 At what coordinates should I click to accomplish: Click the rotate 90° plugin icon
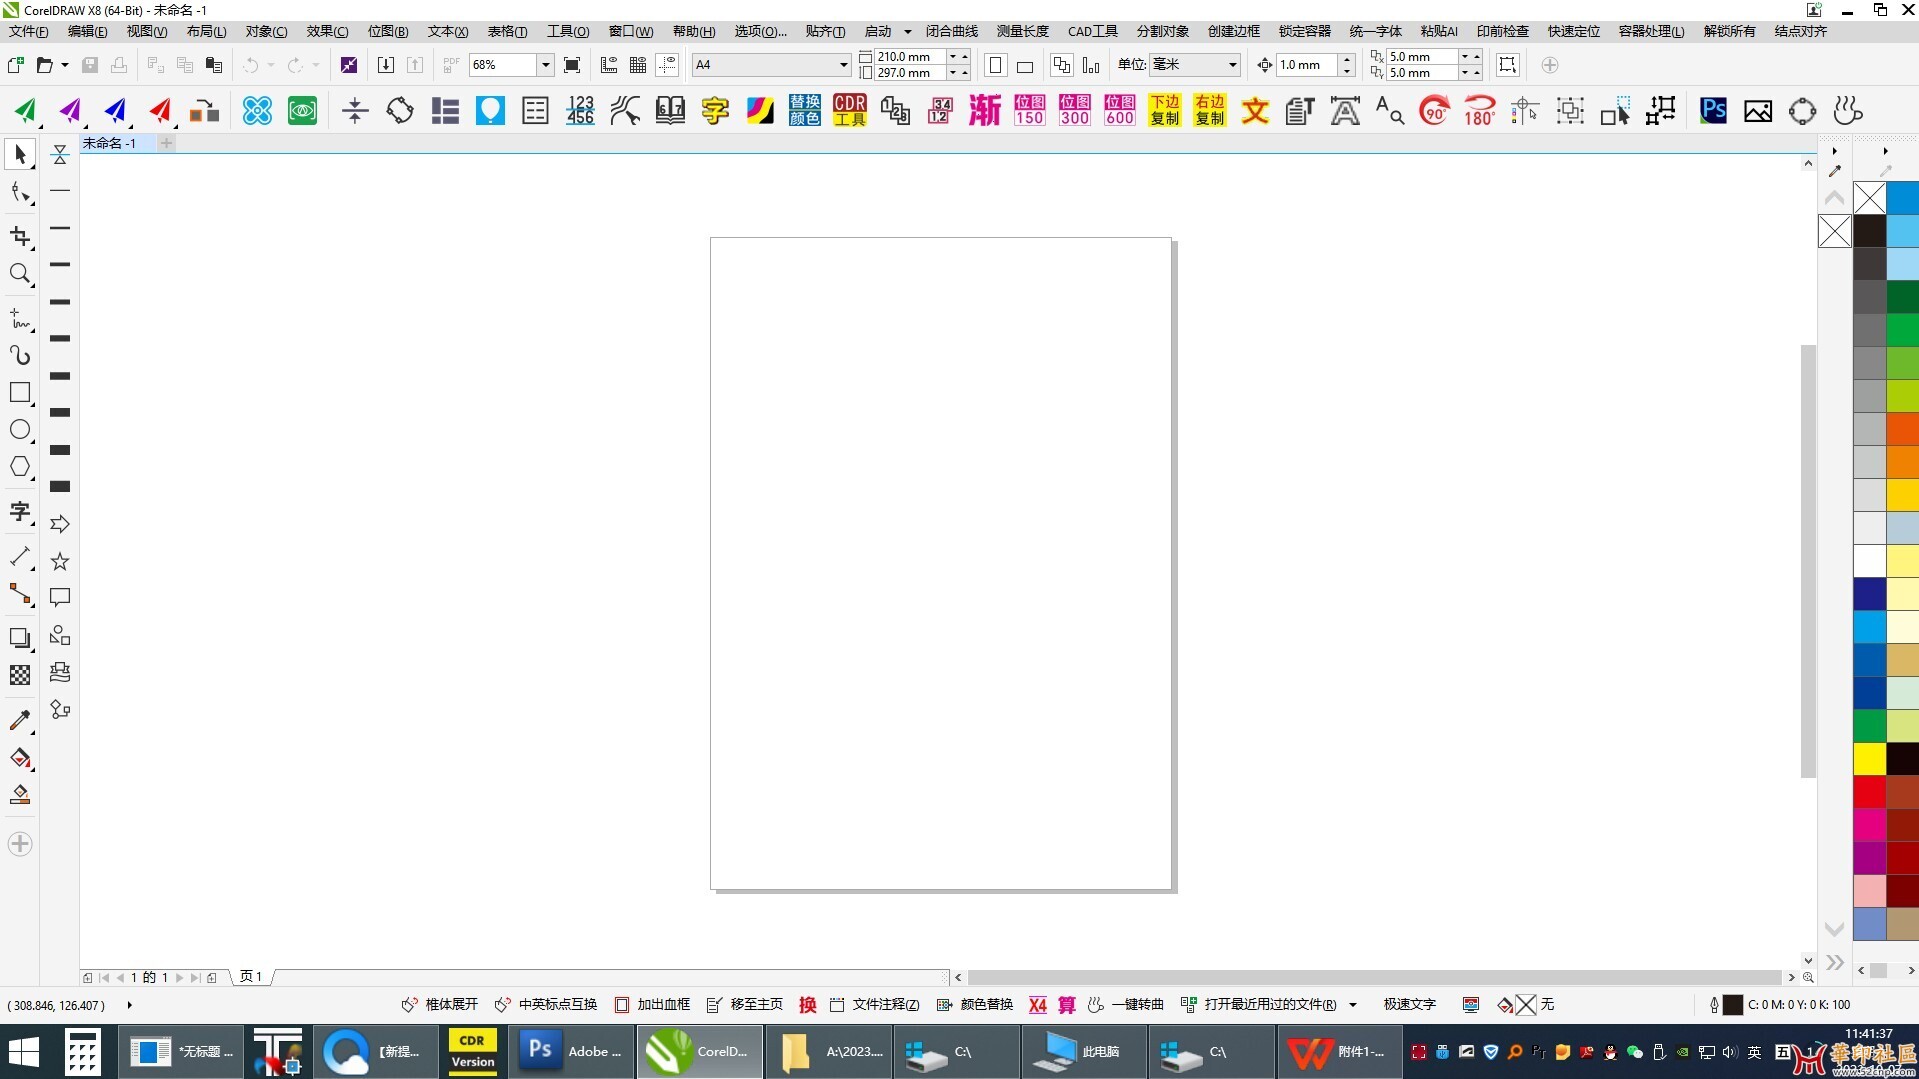click(x=1434, y=111)
